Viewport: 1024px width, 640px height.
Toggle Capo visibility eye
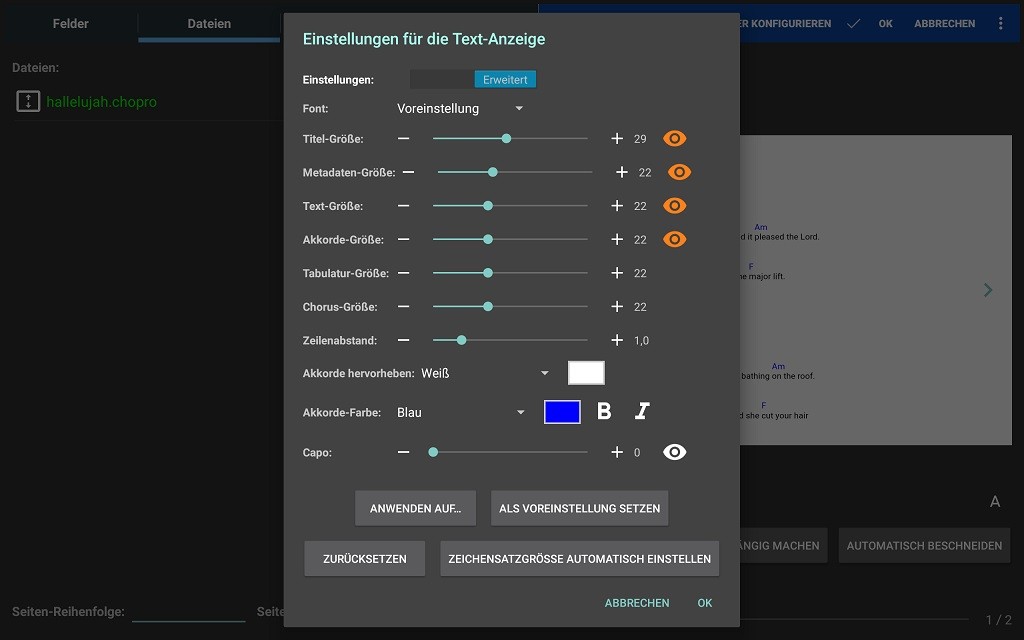tap(675, 452)
